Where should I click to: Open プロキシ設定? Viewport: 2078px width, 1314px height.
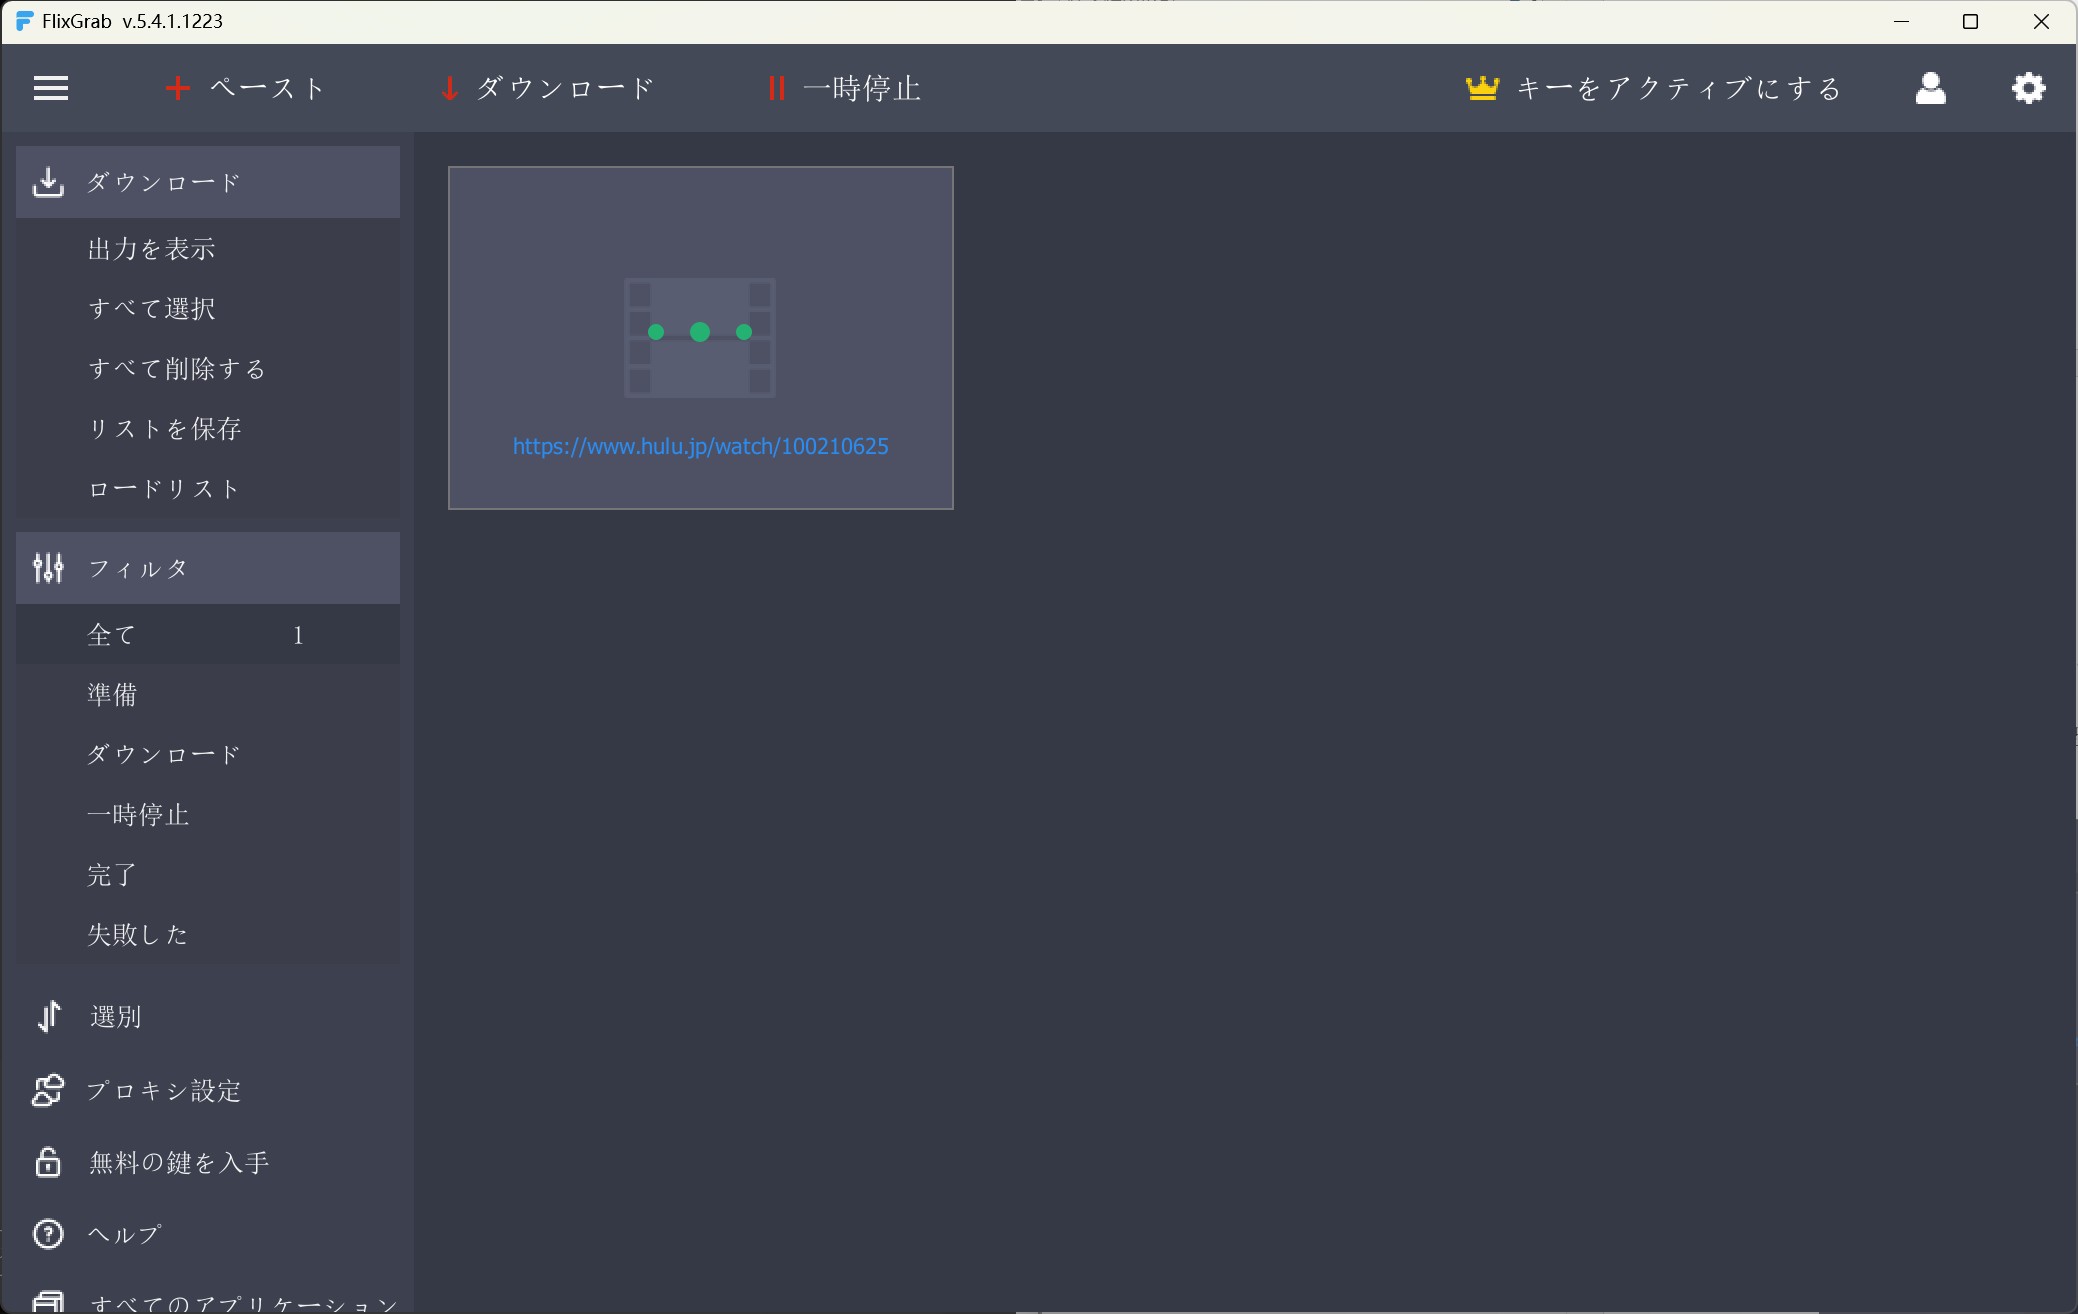point(208,1090)
